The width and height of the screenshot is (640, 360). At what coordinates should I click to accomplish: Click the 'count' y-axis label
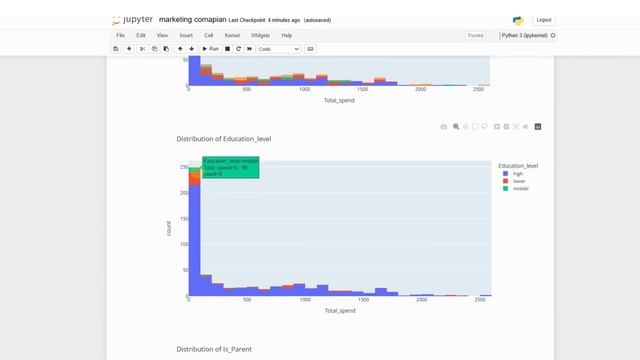pyautogui.click(x=169, y=228)
